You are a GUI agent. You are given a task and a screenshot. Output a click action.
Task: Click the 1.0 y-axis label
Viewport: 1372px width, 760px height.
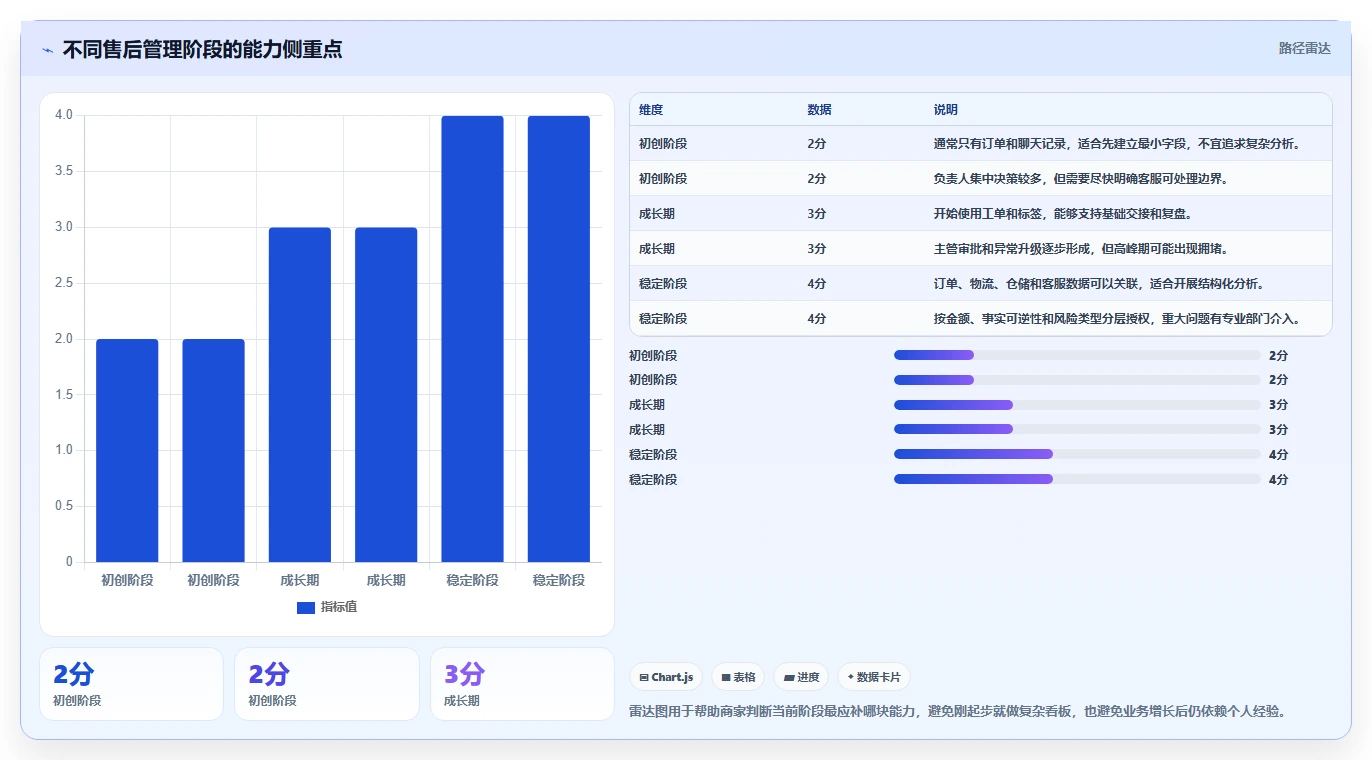(64, 450)
